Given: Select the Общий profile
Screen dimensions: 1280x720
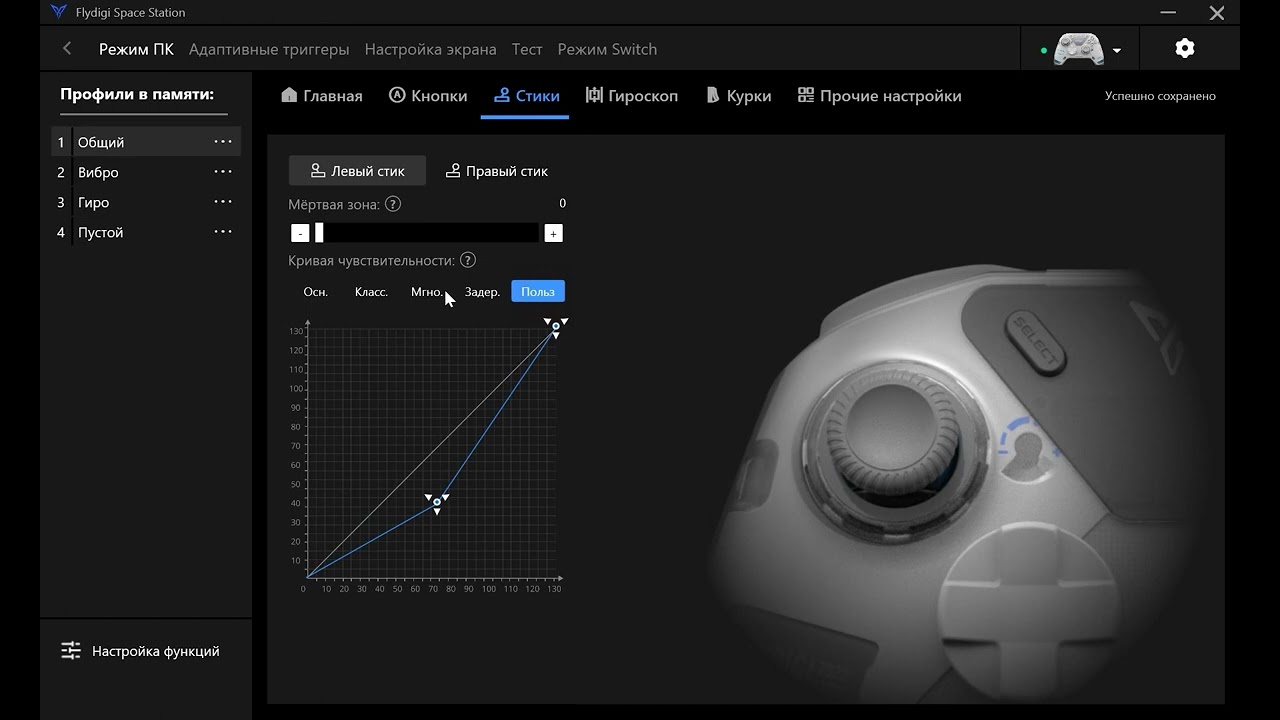Looking at the screenshot, I should click(146, 142).
